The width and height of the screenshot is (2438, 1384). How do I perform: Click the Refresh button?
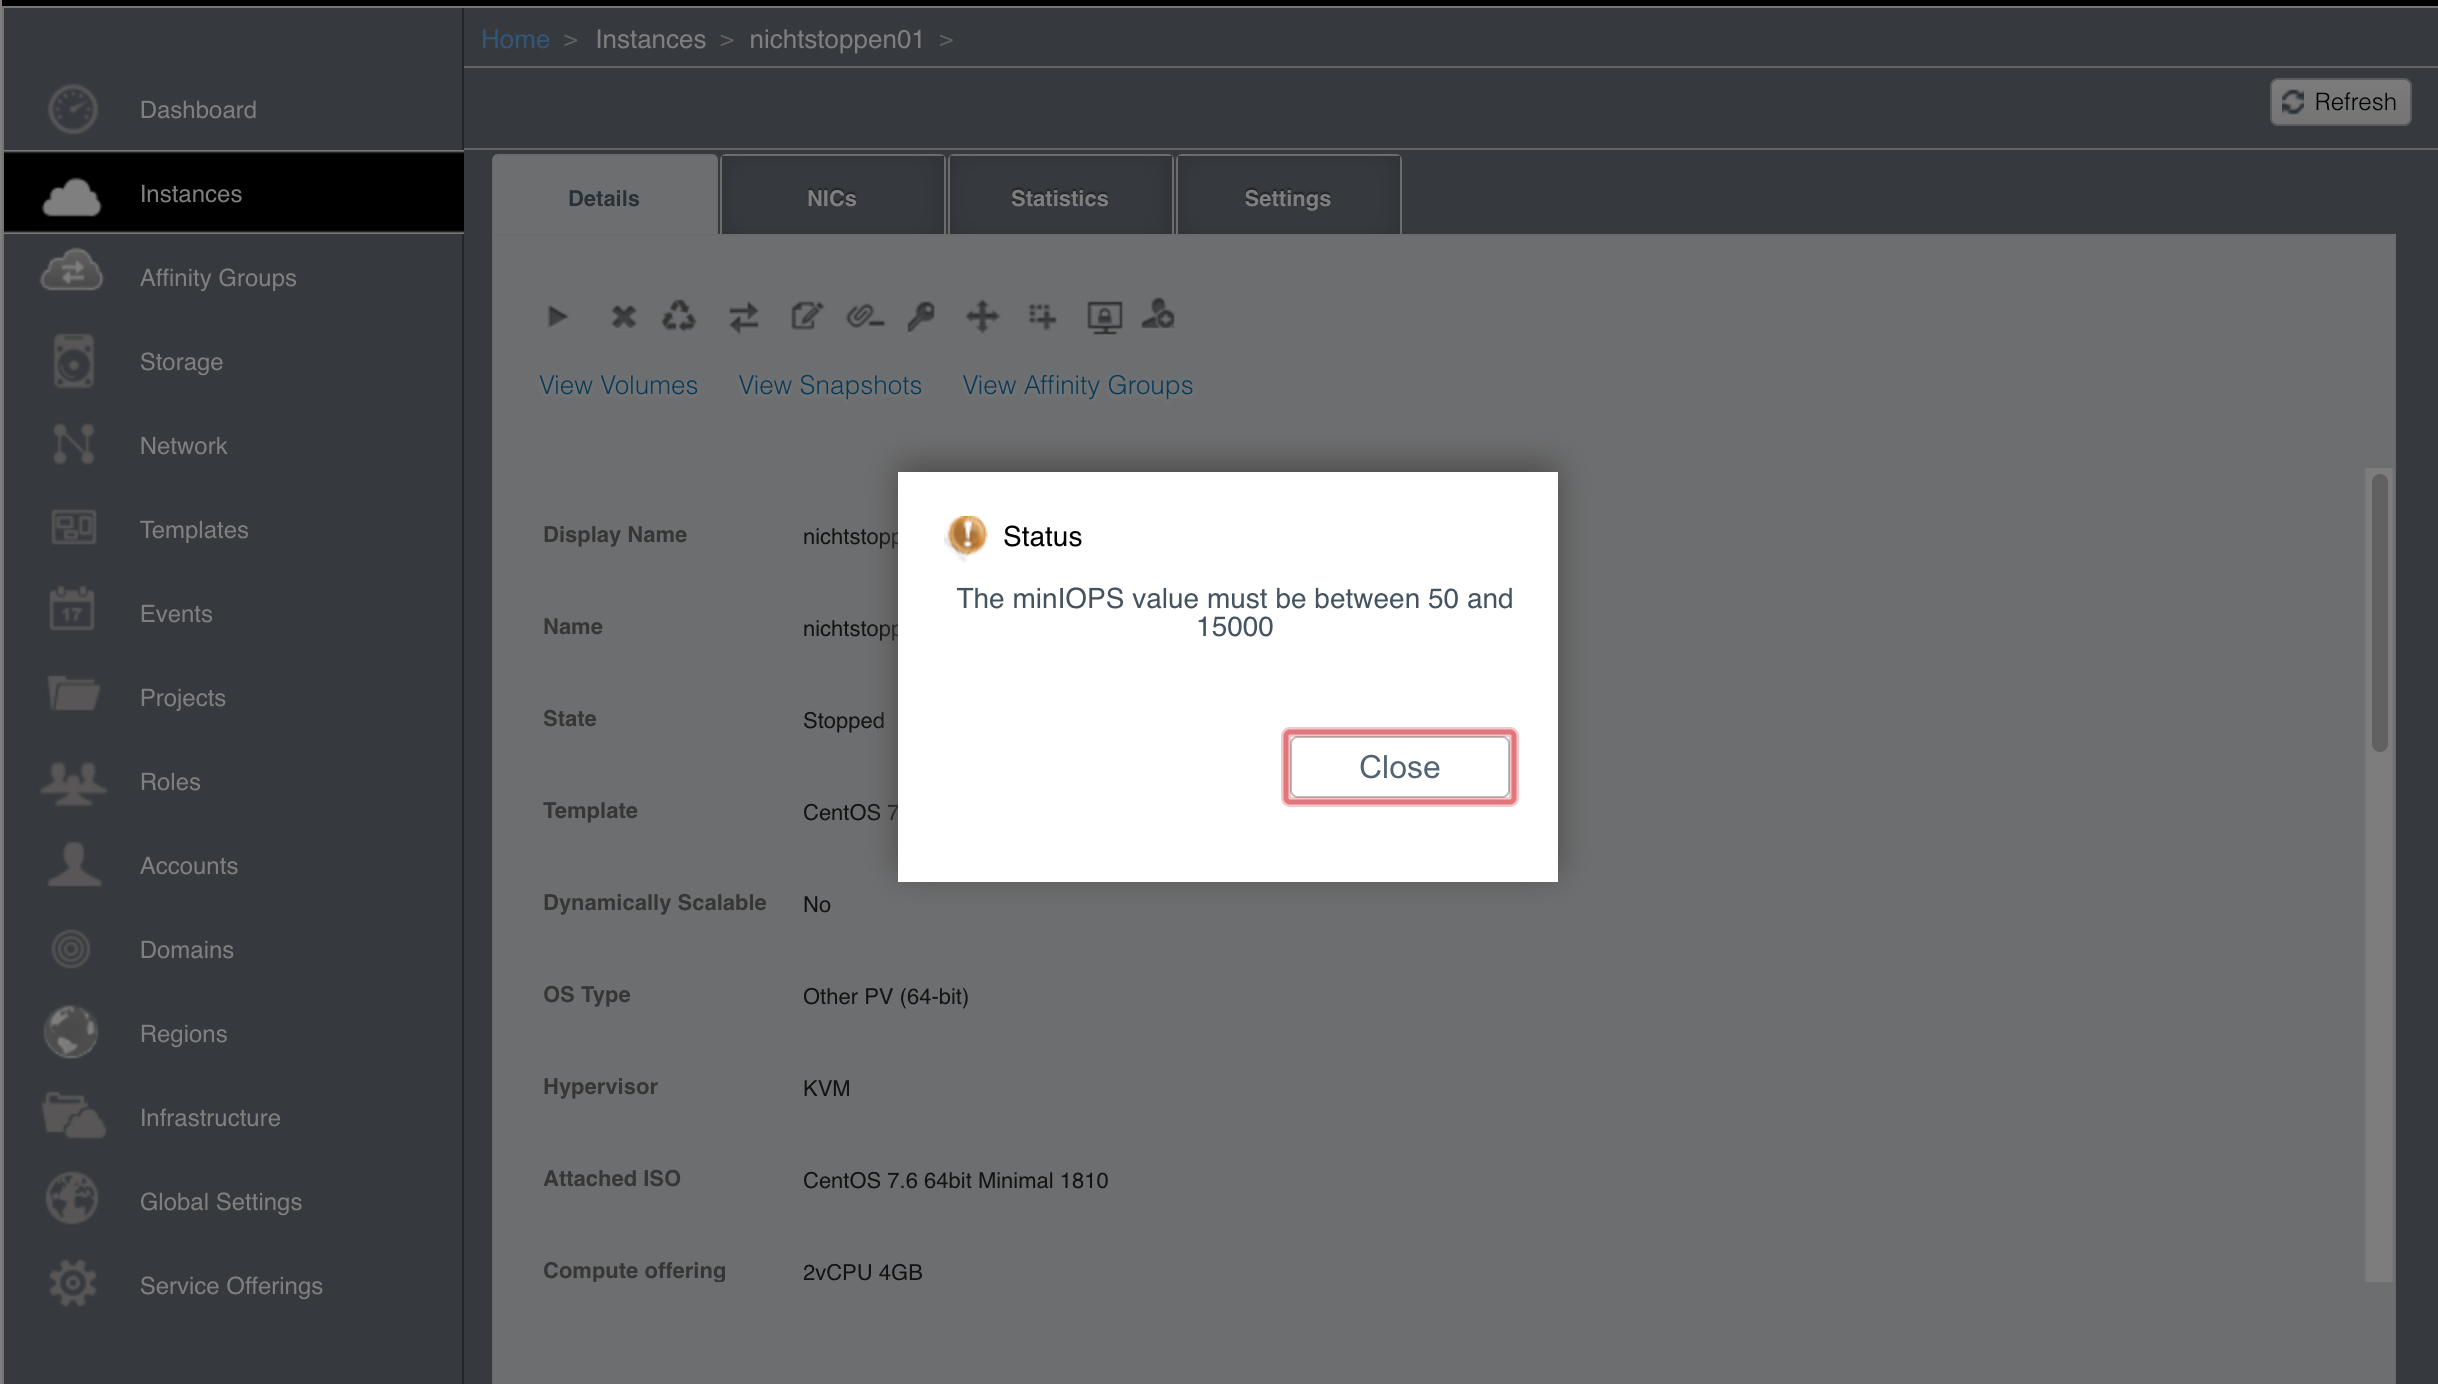pos(2340,102)
